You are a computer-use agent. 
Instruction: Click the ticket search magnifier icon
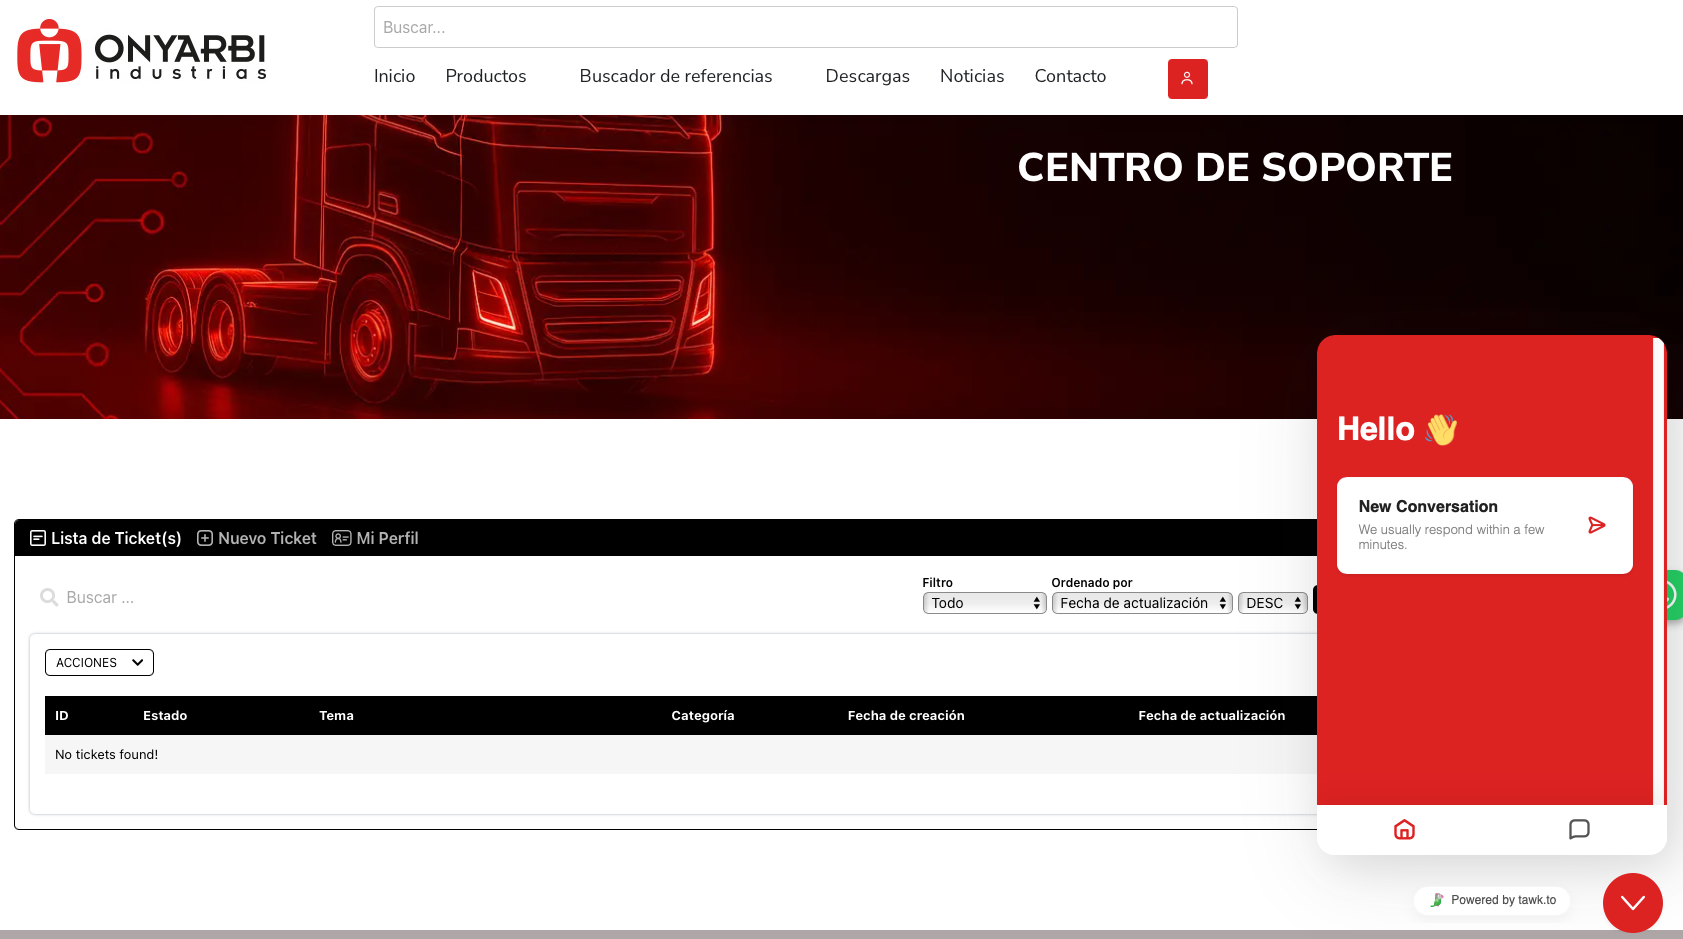click(x=48, y=597)
